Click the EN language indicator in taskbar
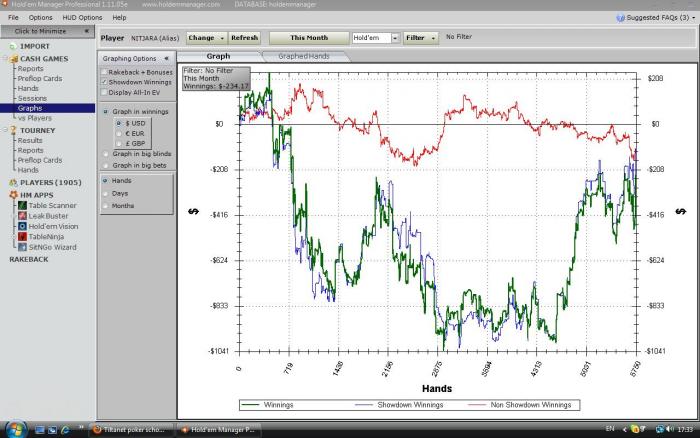The width and height of the screenshot is (700, 438). tap(610, 429)
